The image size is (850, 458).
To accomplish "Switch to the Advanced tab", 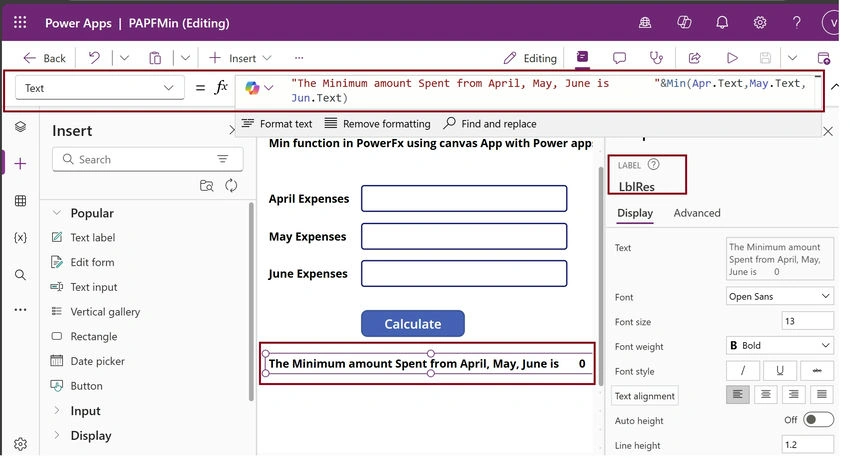I will tap(697, 213).
